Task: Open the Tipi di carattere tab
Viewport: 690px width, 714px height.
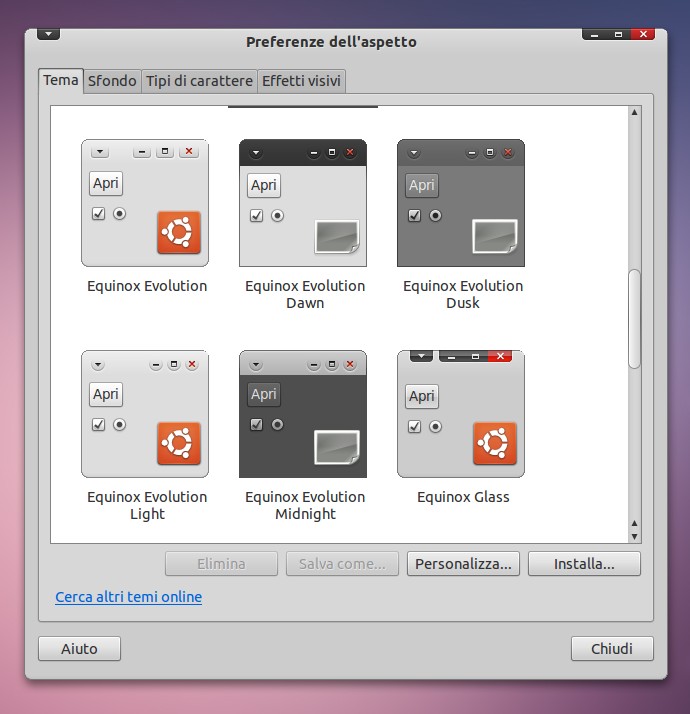Action: [x=199, y=81]
